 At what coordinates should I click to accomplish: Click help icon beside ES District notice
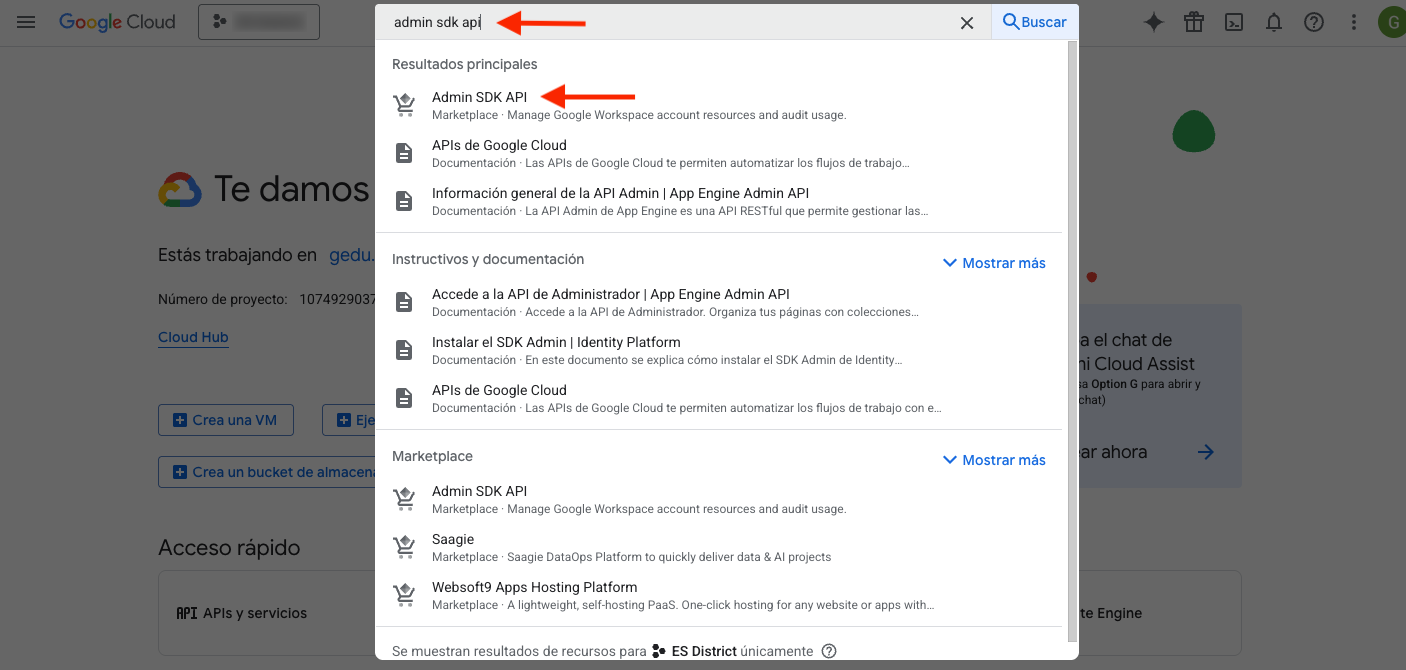pos(828,651)
